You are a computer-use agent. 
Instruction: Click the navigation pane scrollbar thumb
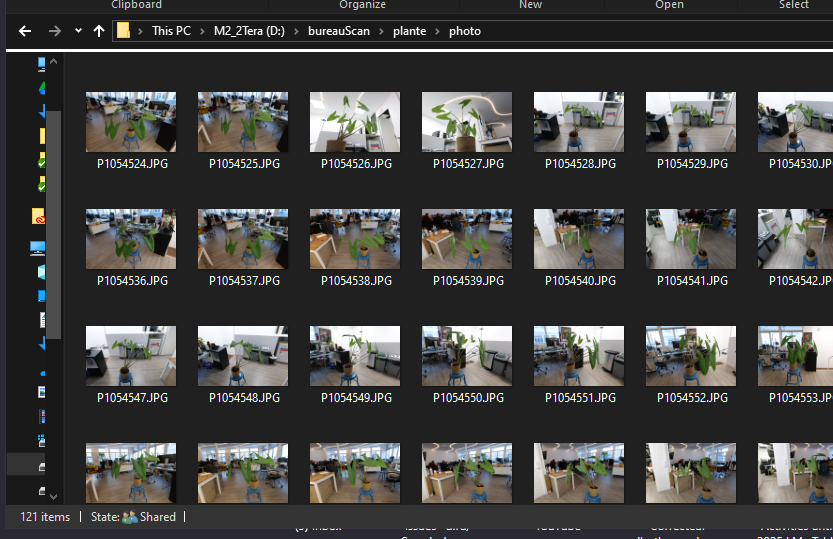coord(53,225)
